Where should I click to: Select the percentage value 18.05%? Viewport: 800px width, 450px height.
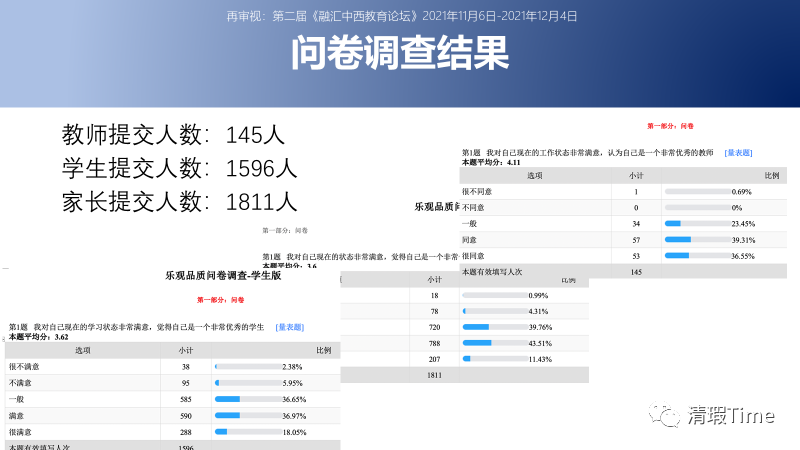(294, 432)
